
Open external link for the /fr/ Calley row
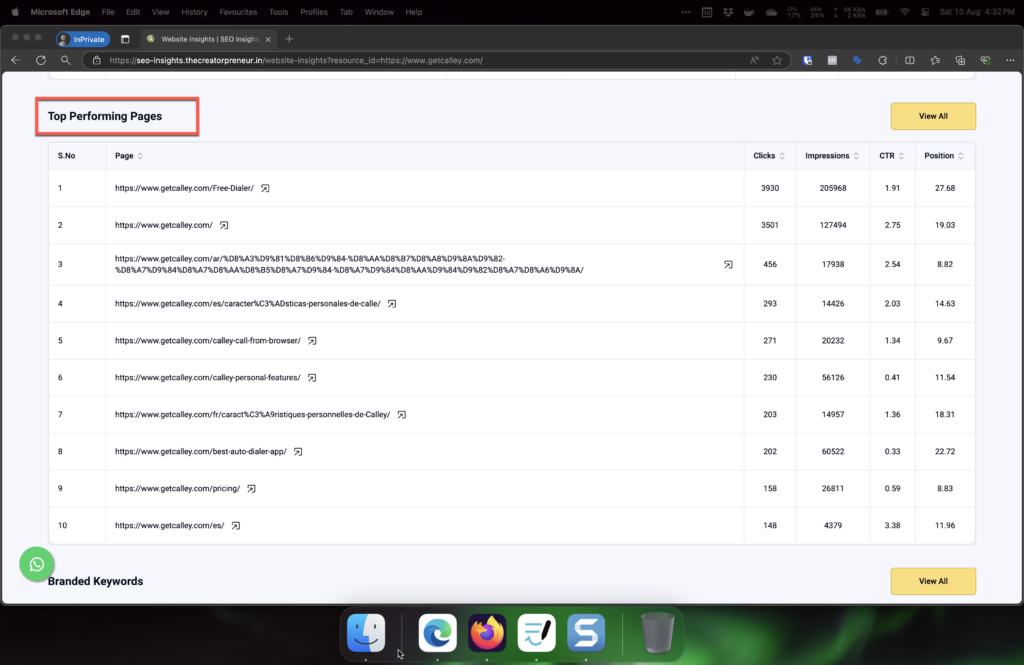pyautogui.click(x=402, y=415)
